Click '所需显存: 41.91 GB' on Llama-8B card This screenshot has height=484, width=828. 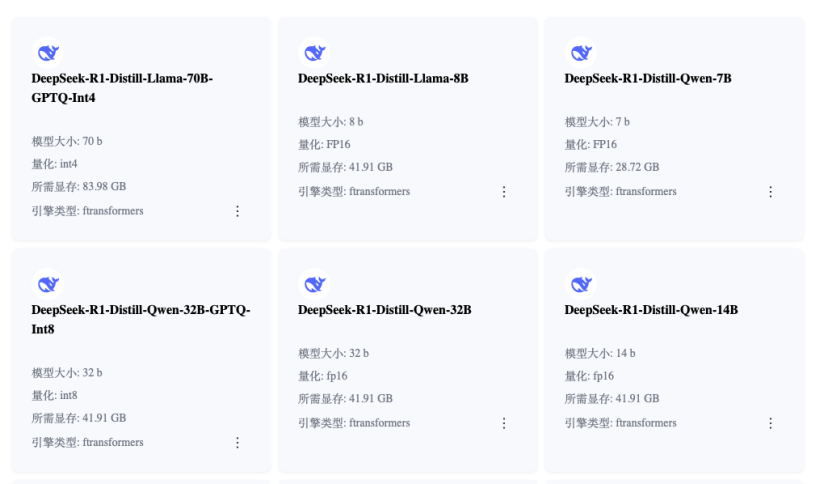tap(345, 167)
